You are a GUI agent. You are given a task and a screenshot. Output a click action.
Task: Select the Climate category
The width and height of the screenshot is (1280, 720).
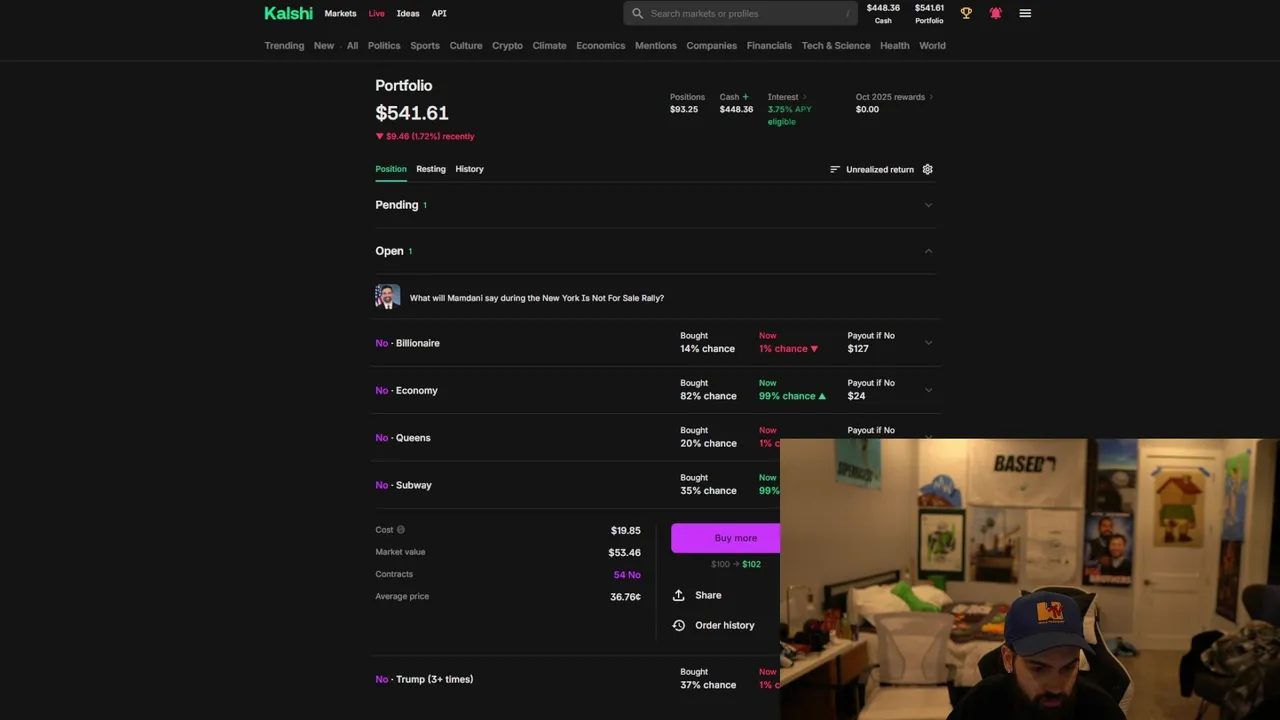coord(549,45)
